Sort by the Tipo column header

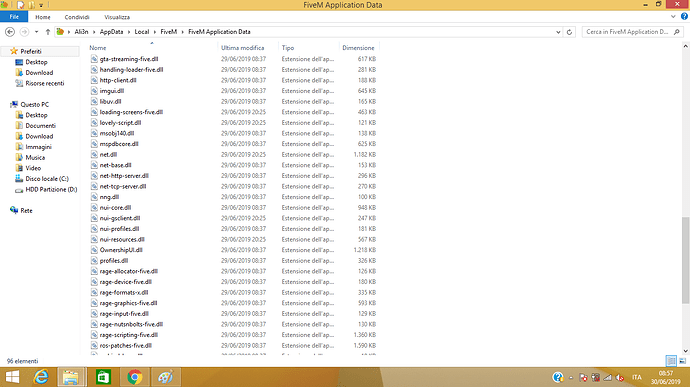point(288,48)
